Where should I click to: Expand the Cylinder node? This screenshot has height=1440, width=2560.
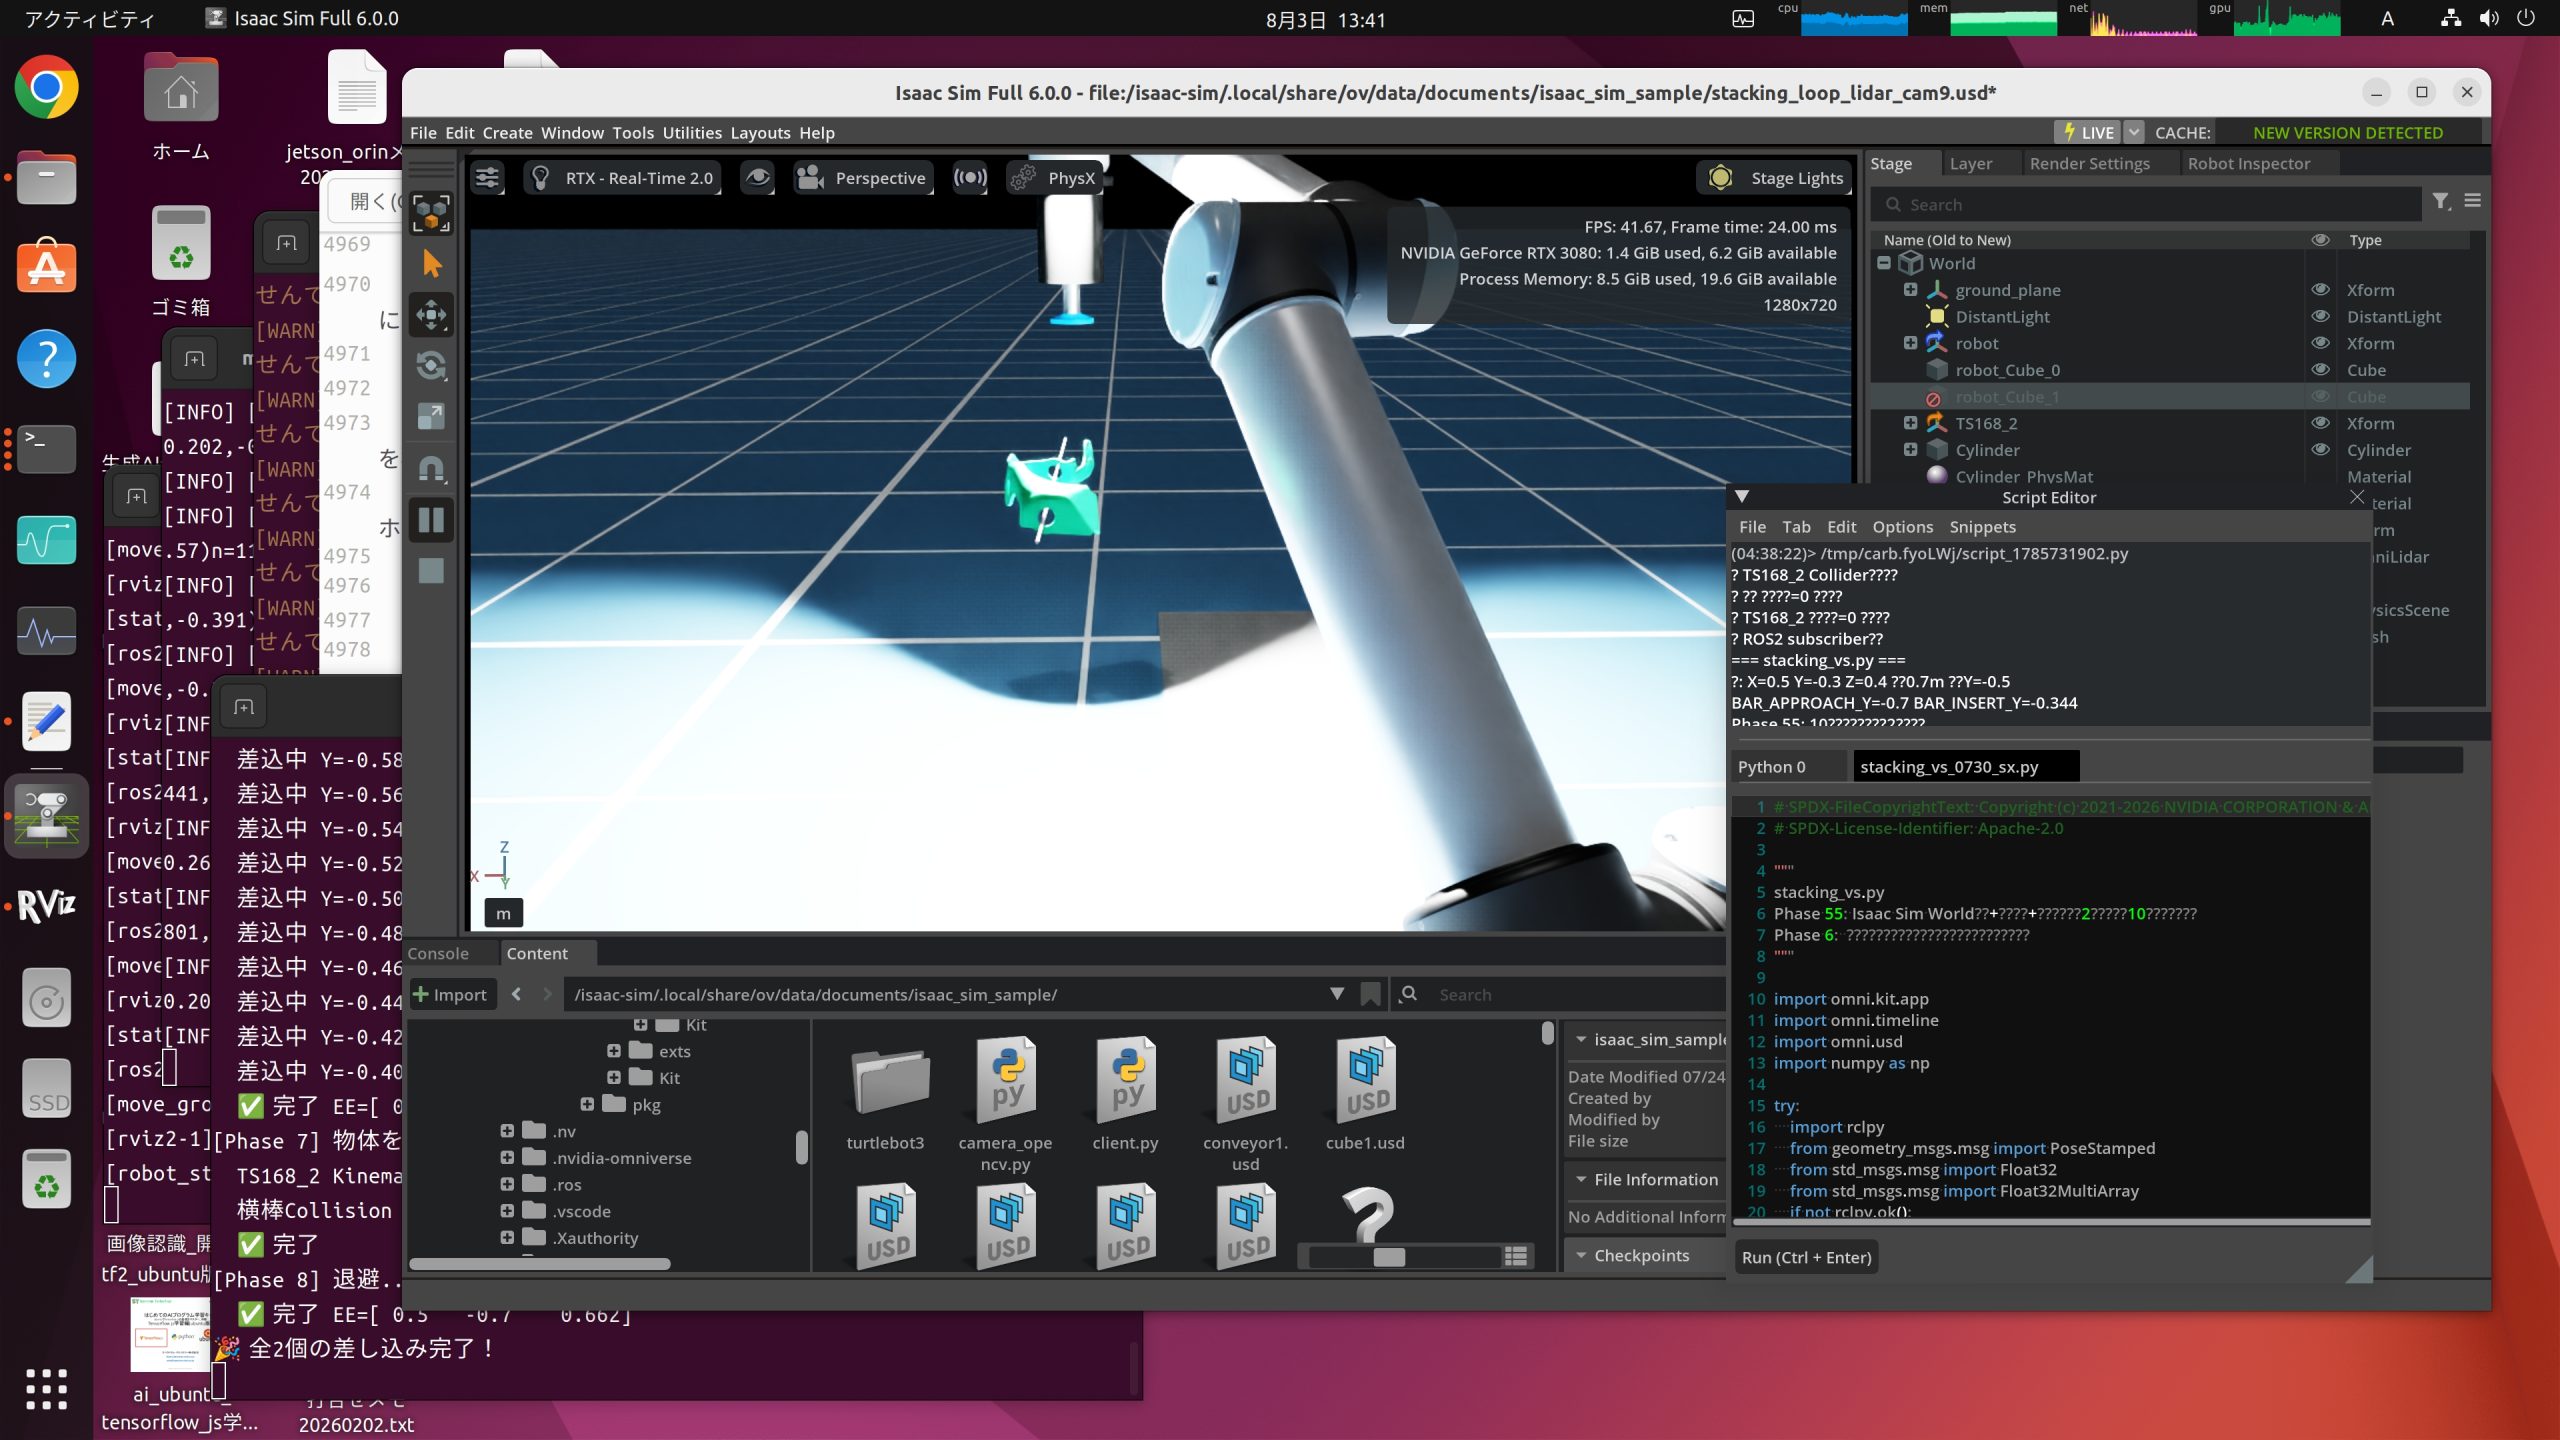1910,449
